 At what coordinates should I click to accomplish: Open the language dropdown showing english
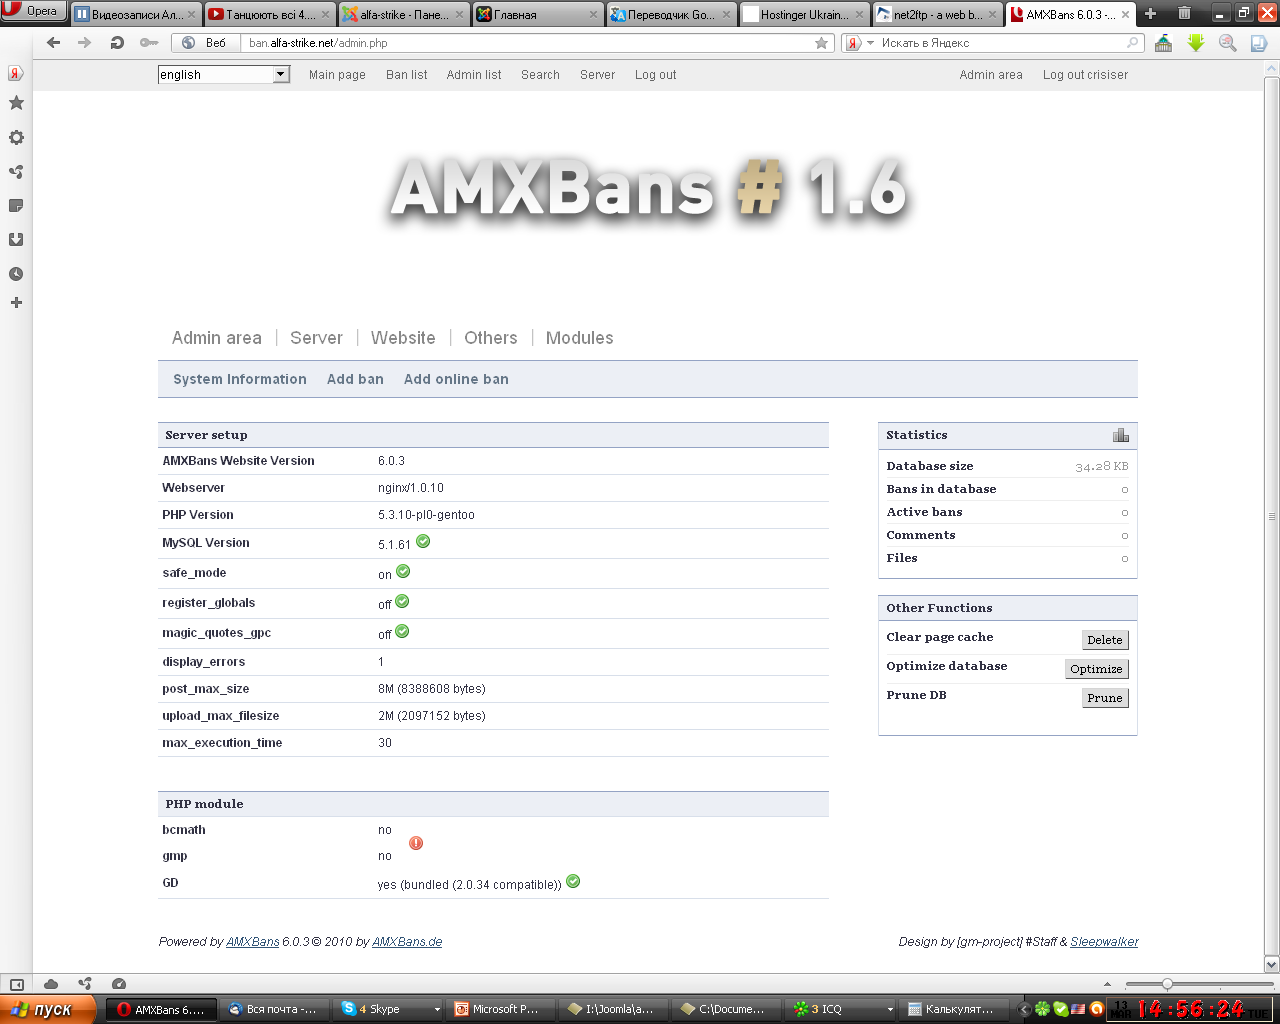[224, 74]
